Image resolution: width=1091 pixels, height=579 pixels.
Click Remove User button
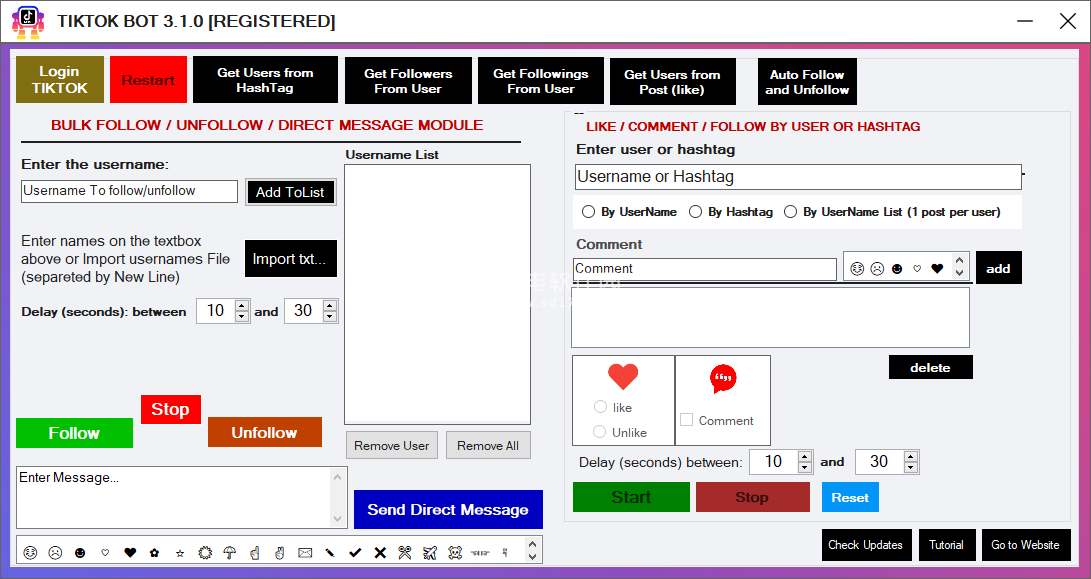(x=392, y=445)
